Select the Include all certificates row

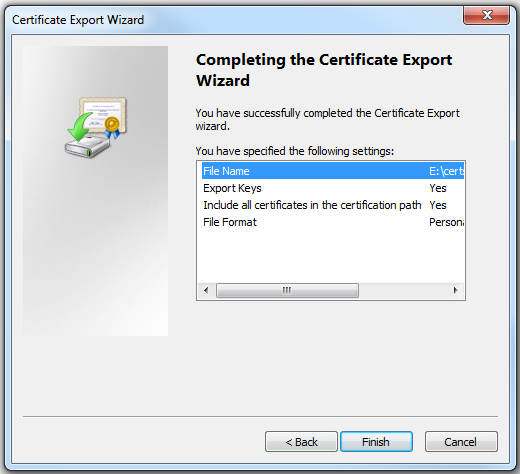[333, 205]
